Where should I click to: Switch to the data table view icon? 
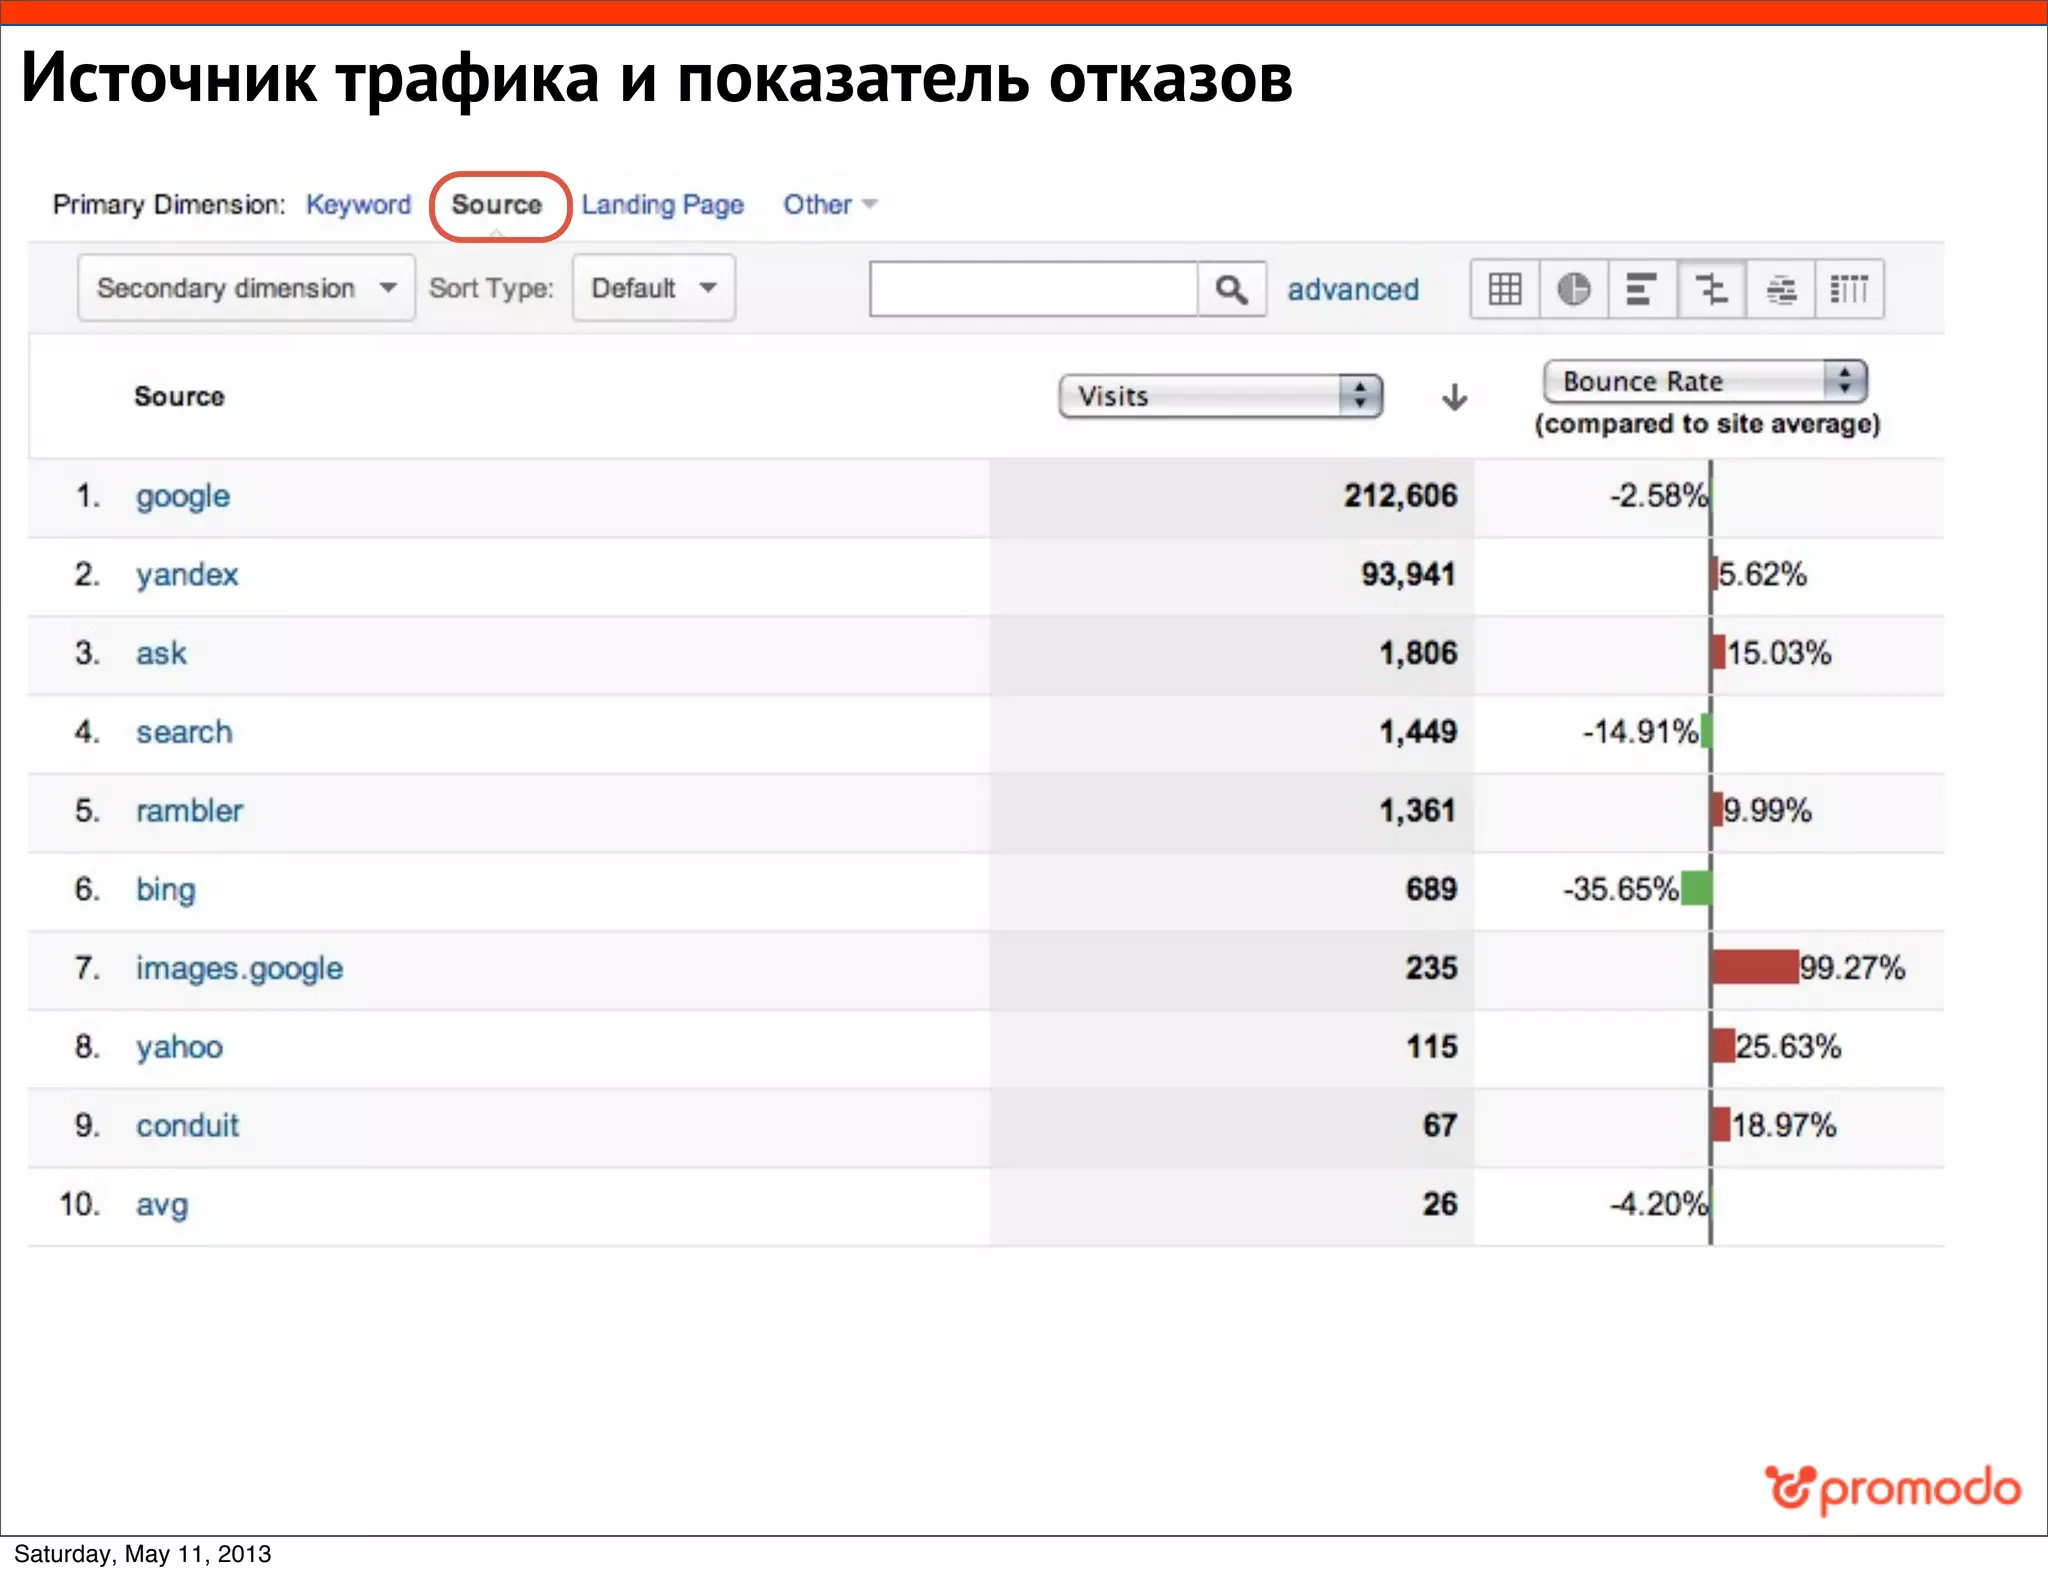(x=1505, y=289)
